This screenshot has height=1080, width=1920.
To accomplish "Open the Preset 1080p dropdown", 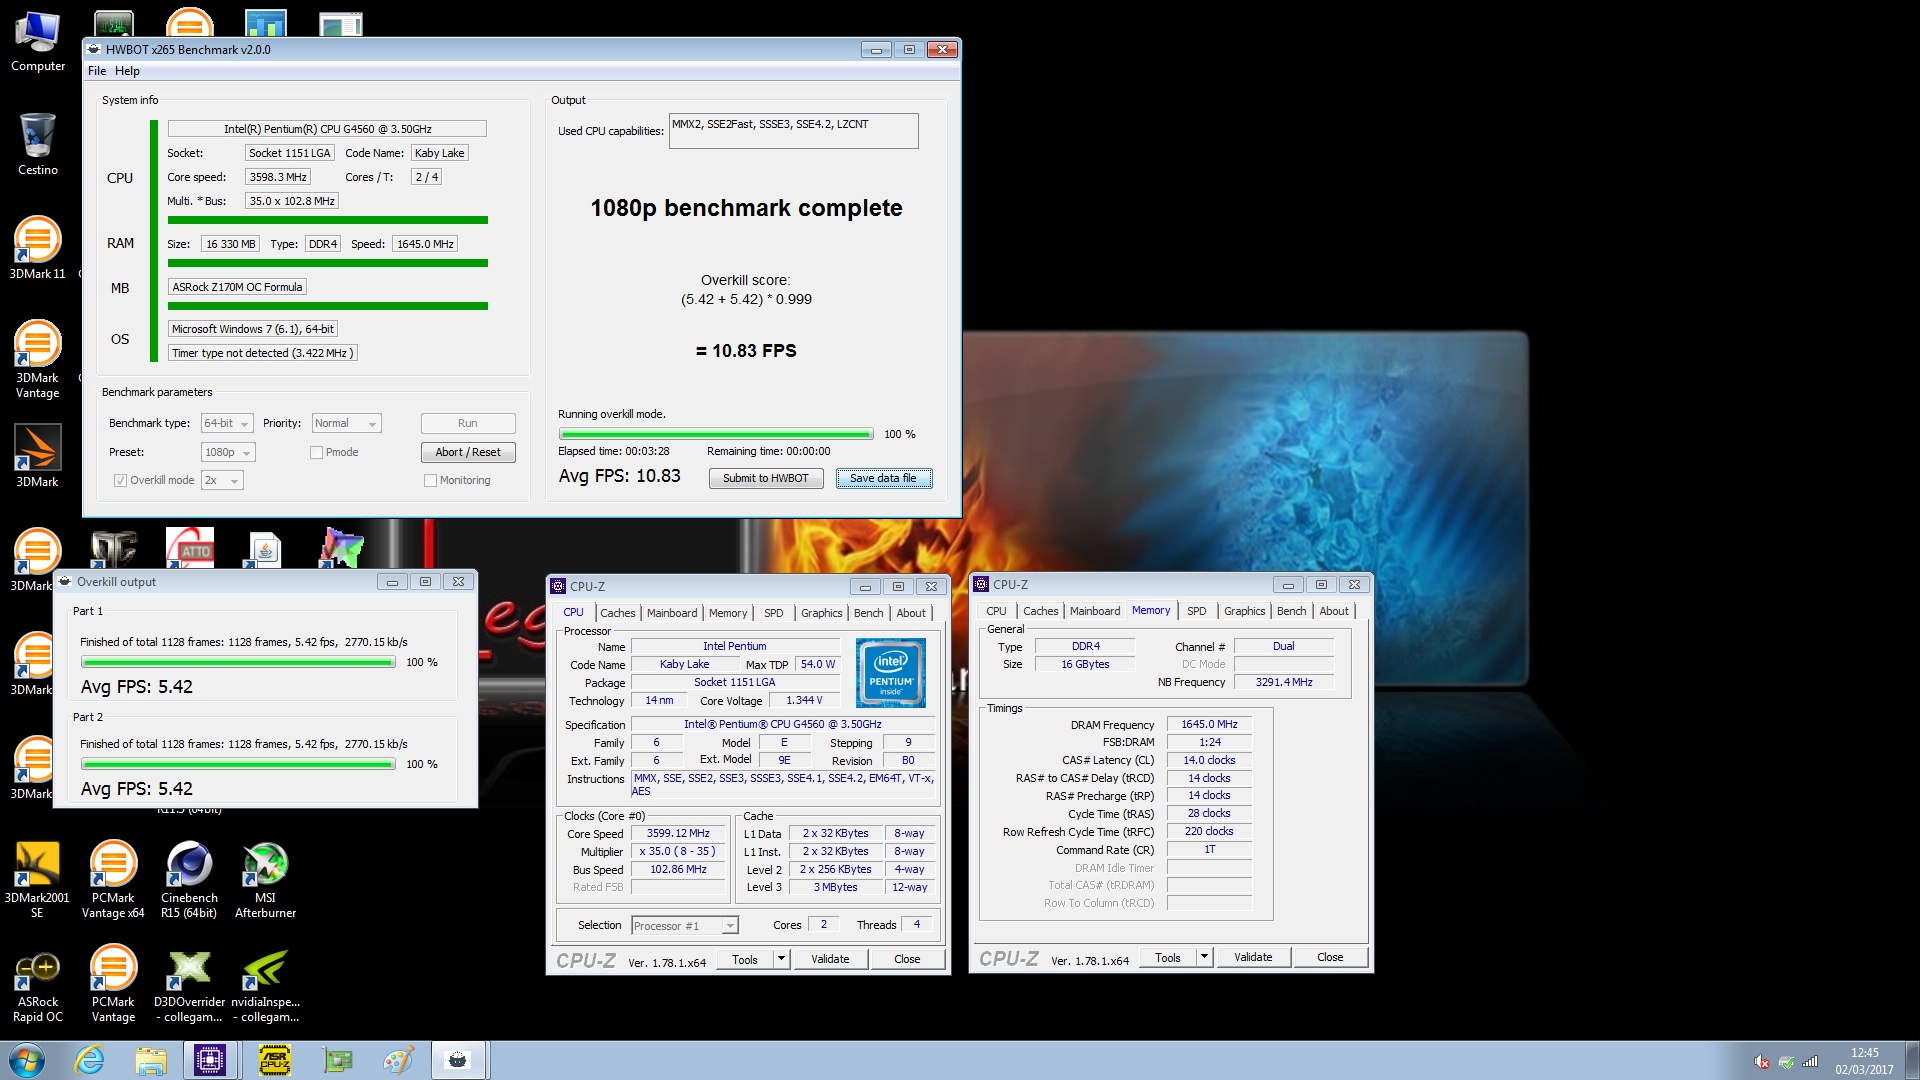I will click(x=228, y=452).
